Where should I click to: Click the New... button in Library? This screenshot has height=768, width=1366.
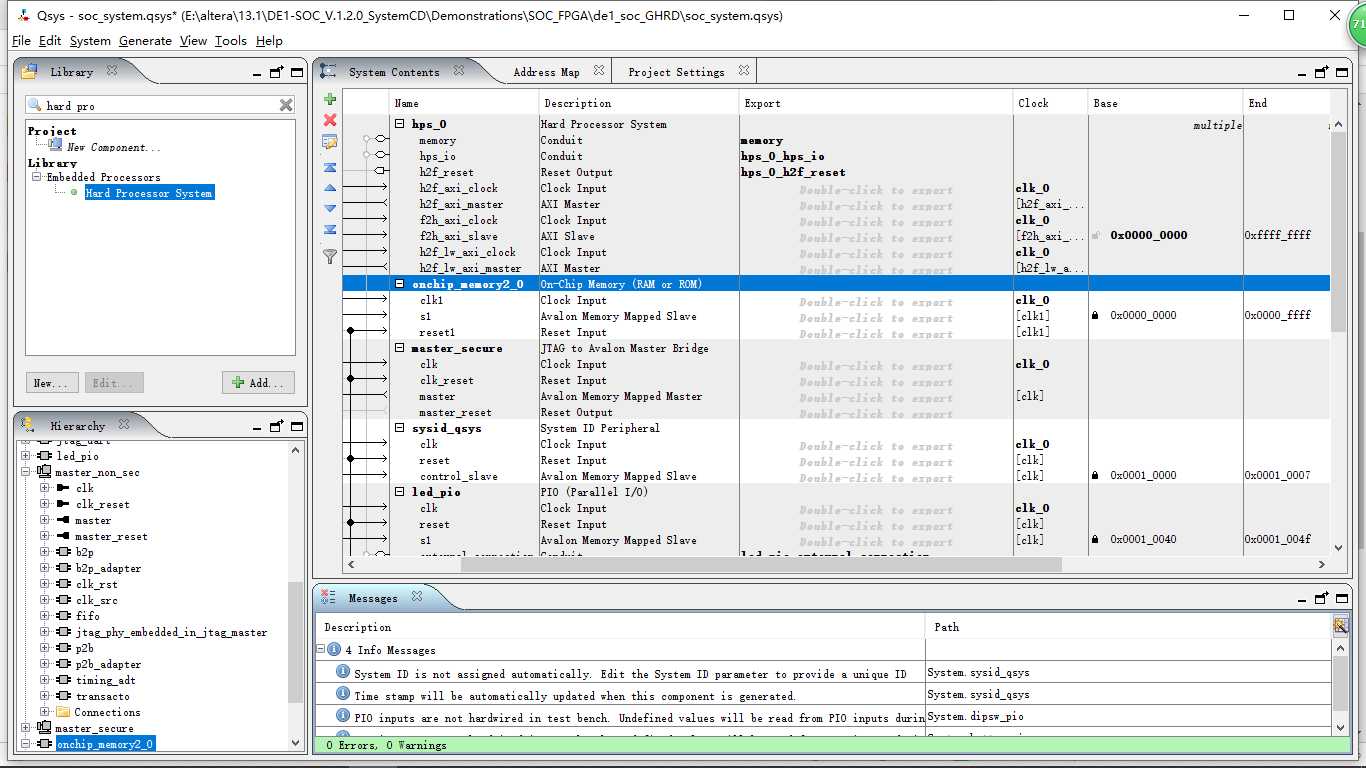tap(52, 383)
